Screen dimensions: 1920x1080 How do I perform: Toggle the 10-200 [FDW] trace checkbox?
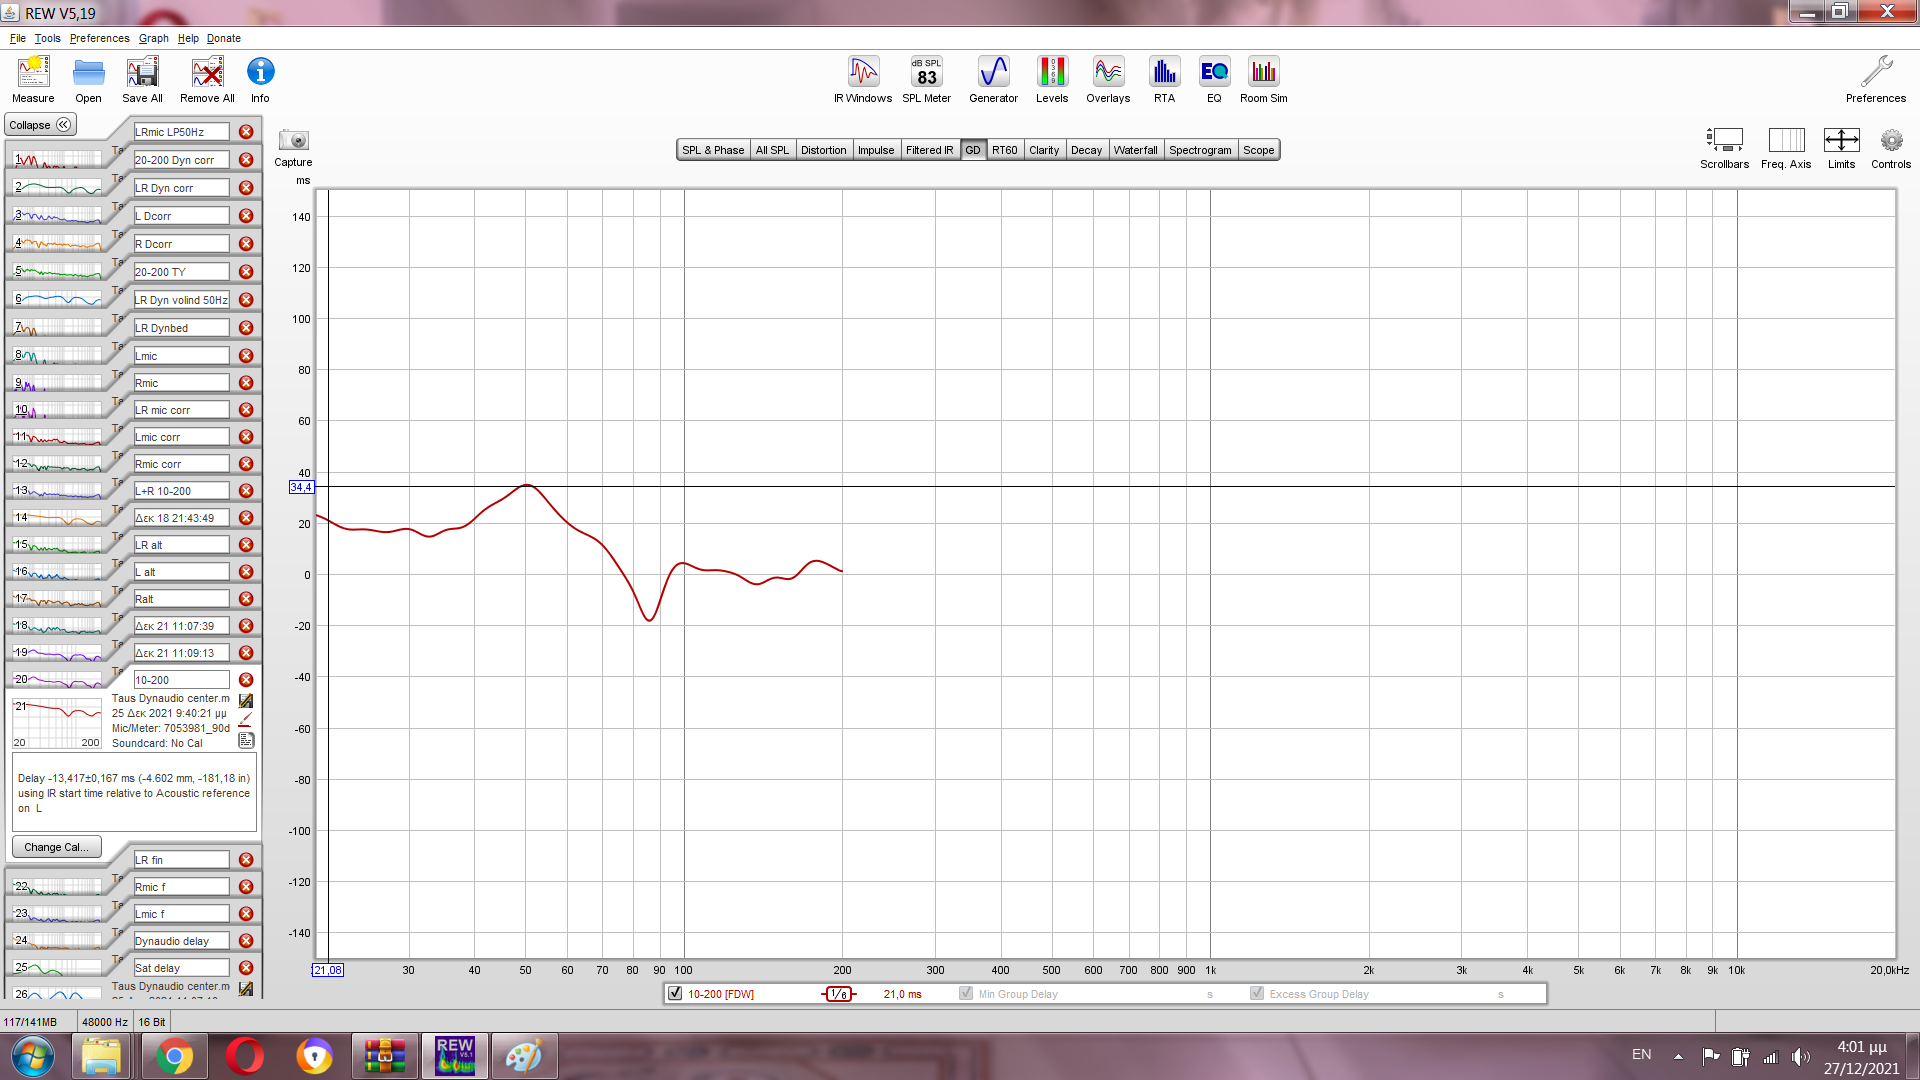click(675, 994)
